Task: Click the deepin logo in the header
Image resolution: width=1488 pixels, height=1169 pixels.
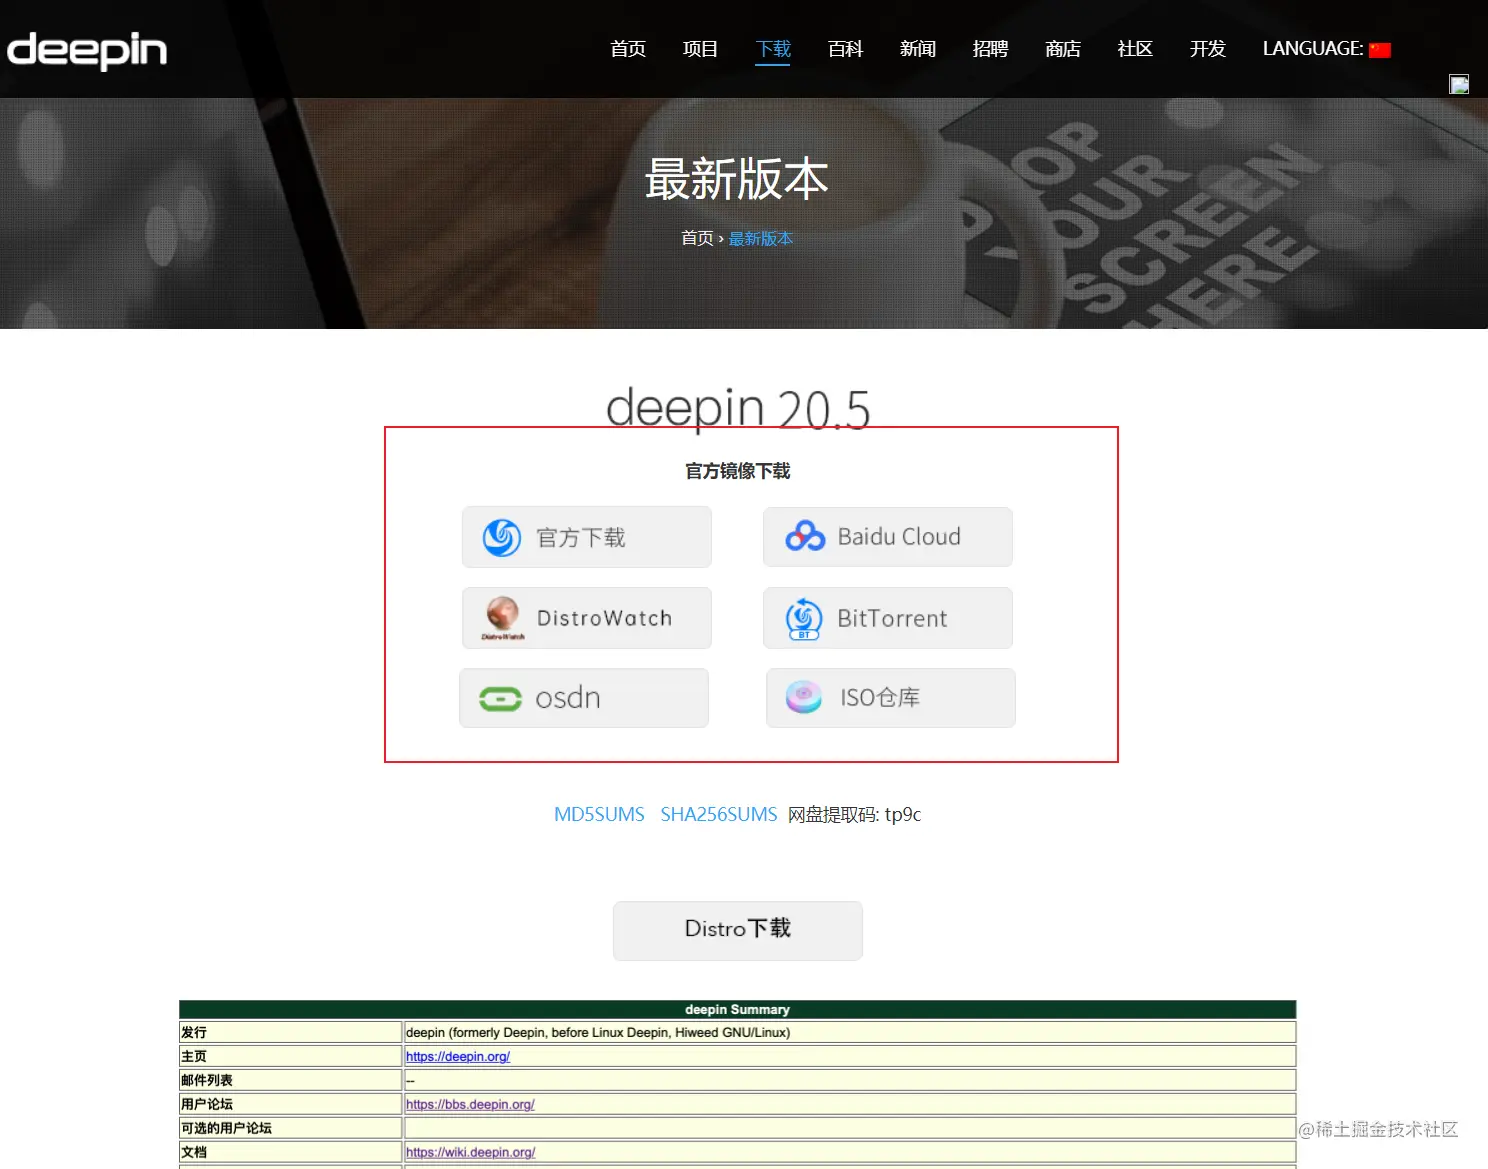Action: point(87,51)
